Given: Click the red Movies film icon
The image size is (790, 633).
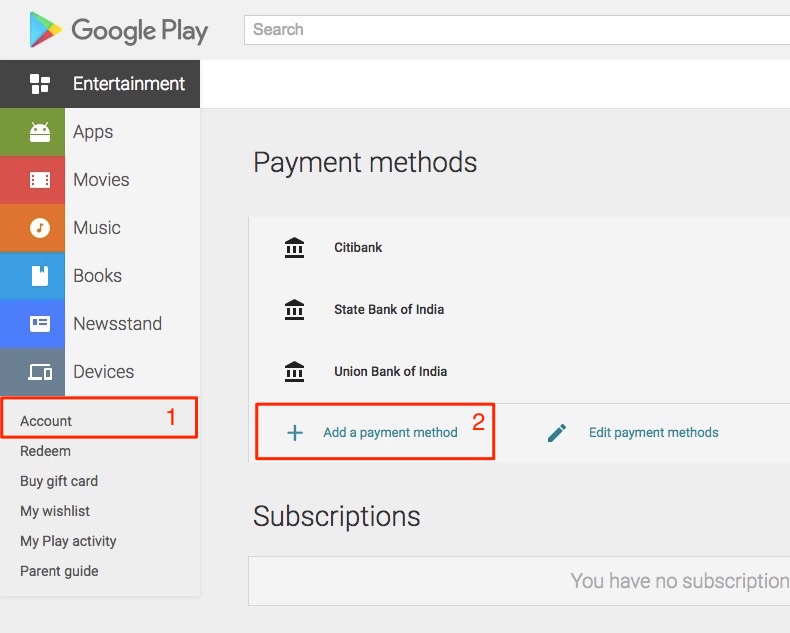Looking at the screenshot, I should (x=40, y=180).
